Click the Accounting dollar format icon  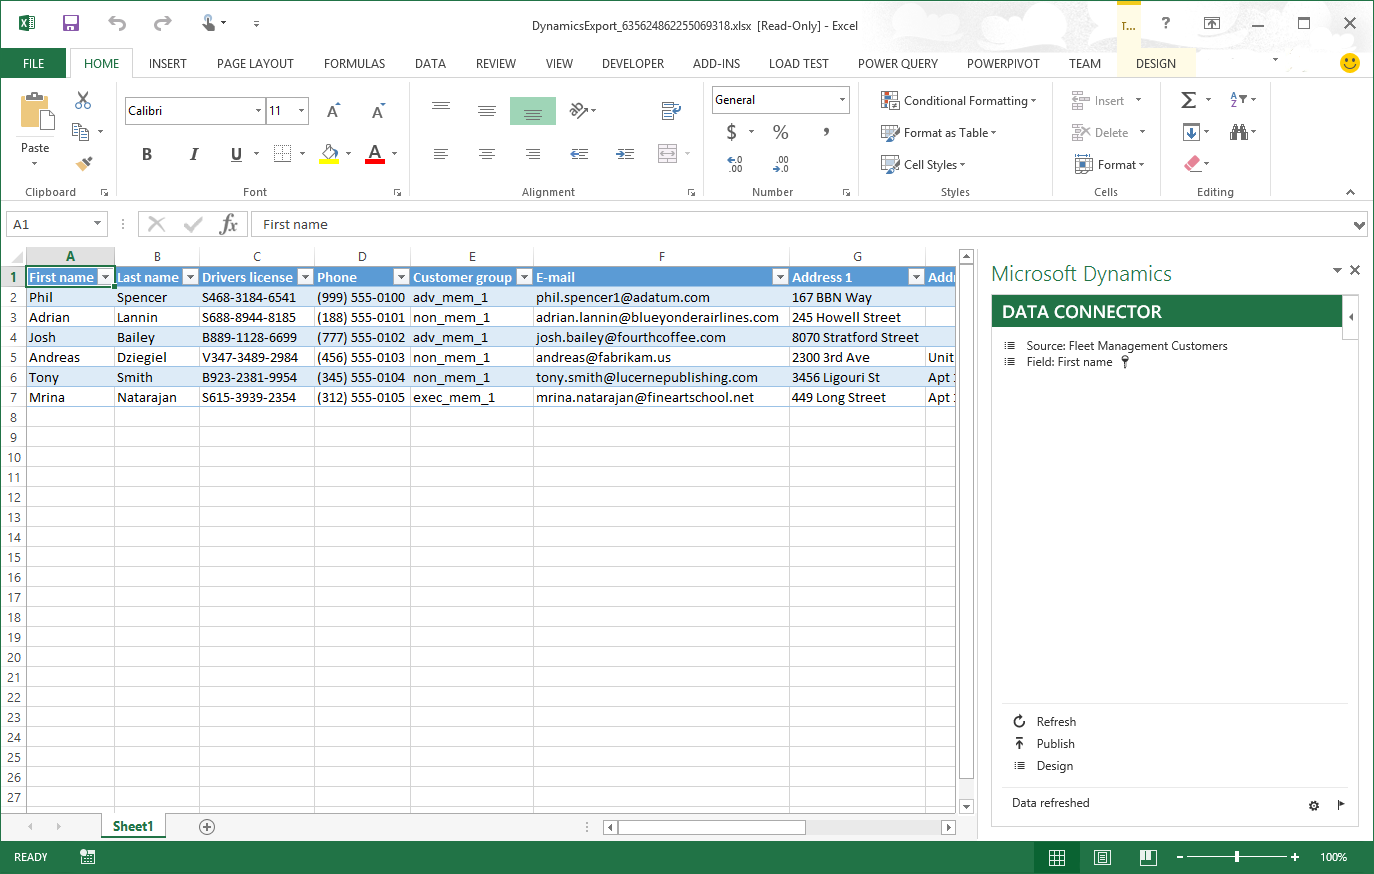(x=732, y=132)
